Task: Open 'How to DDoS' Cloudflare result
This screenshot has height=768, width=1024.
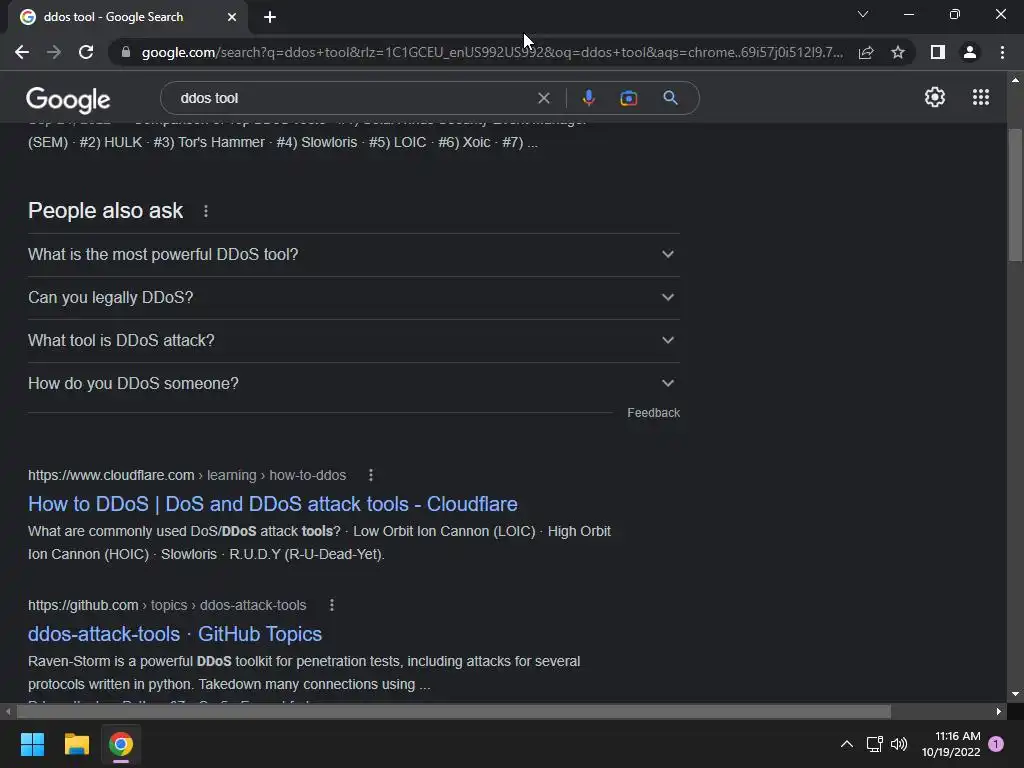Action: click(x=272, y=504)
